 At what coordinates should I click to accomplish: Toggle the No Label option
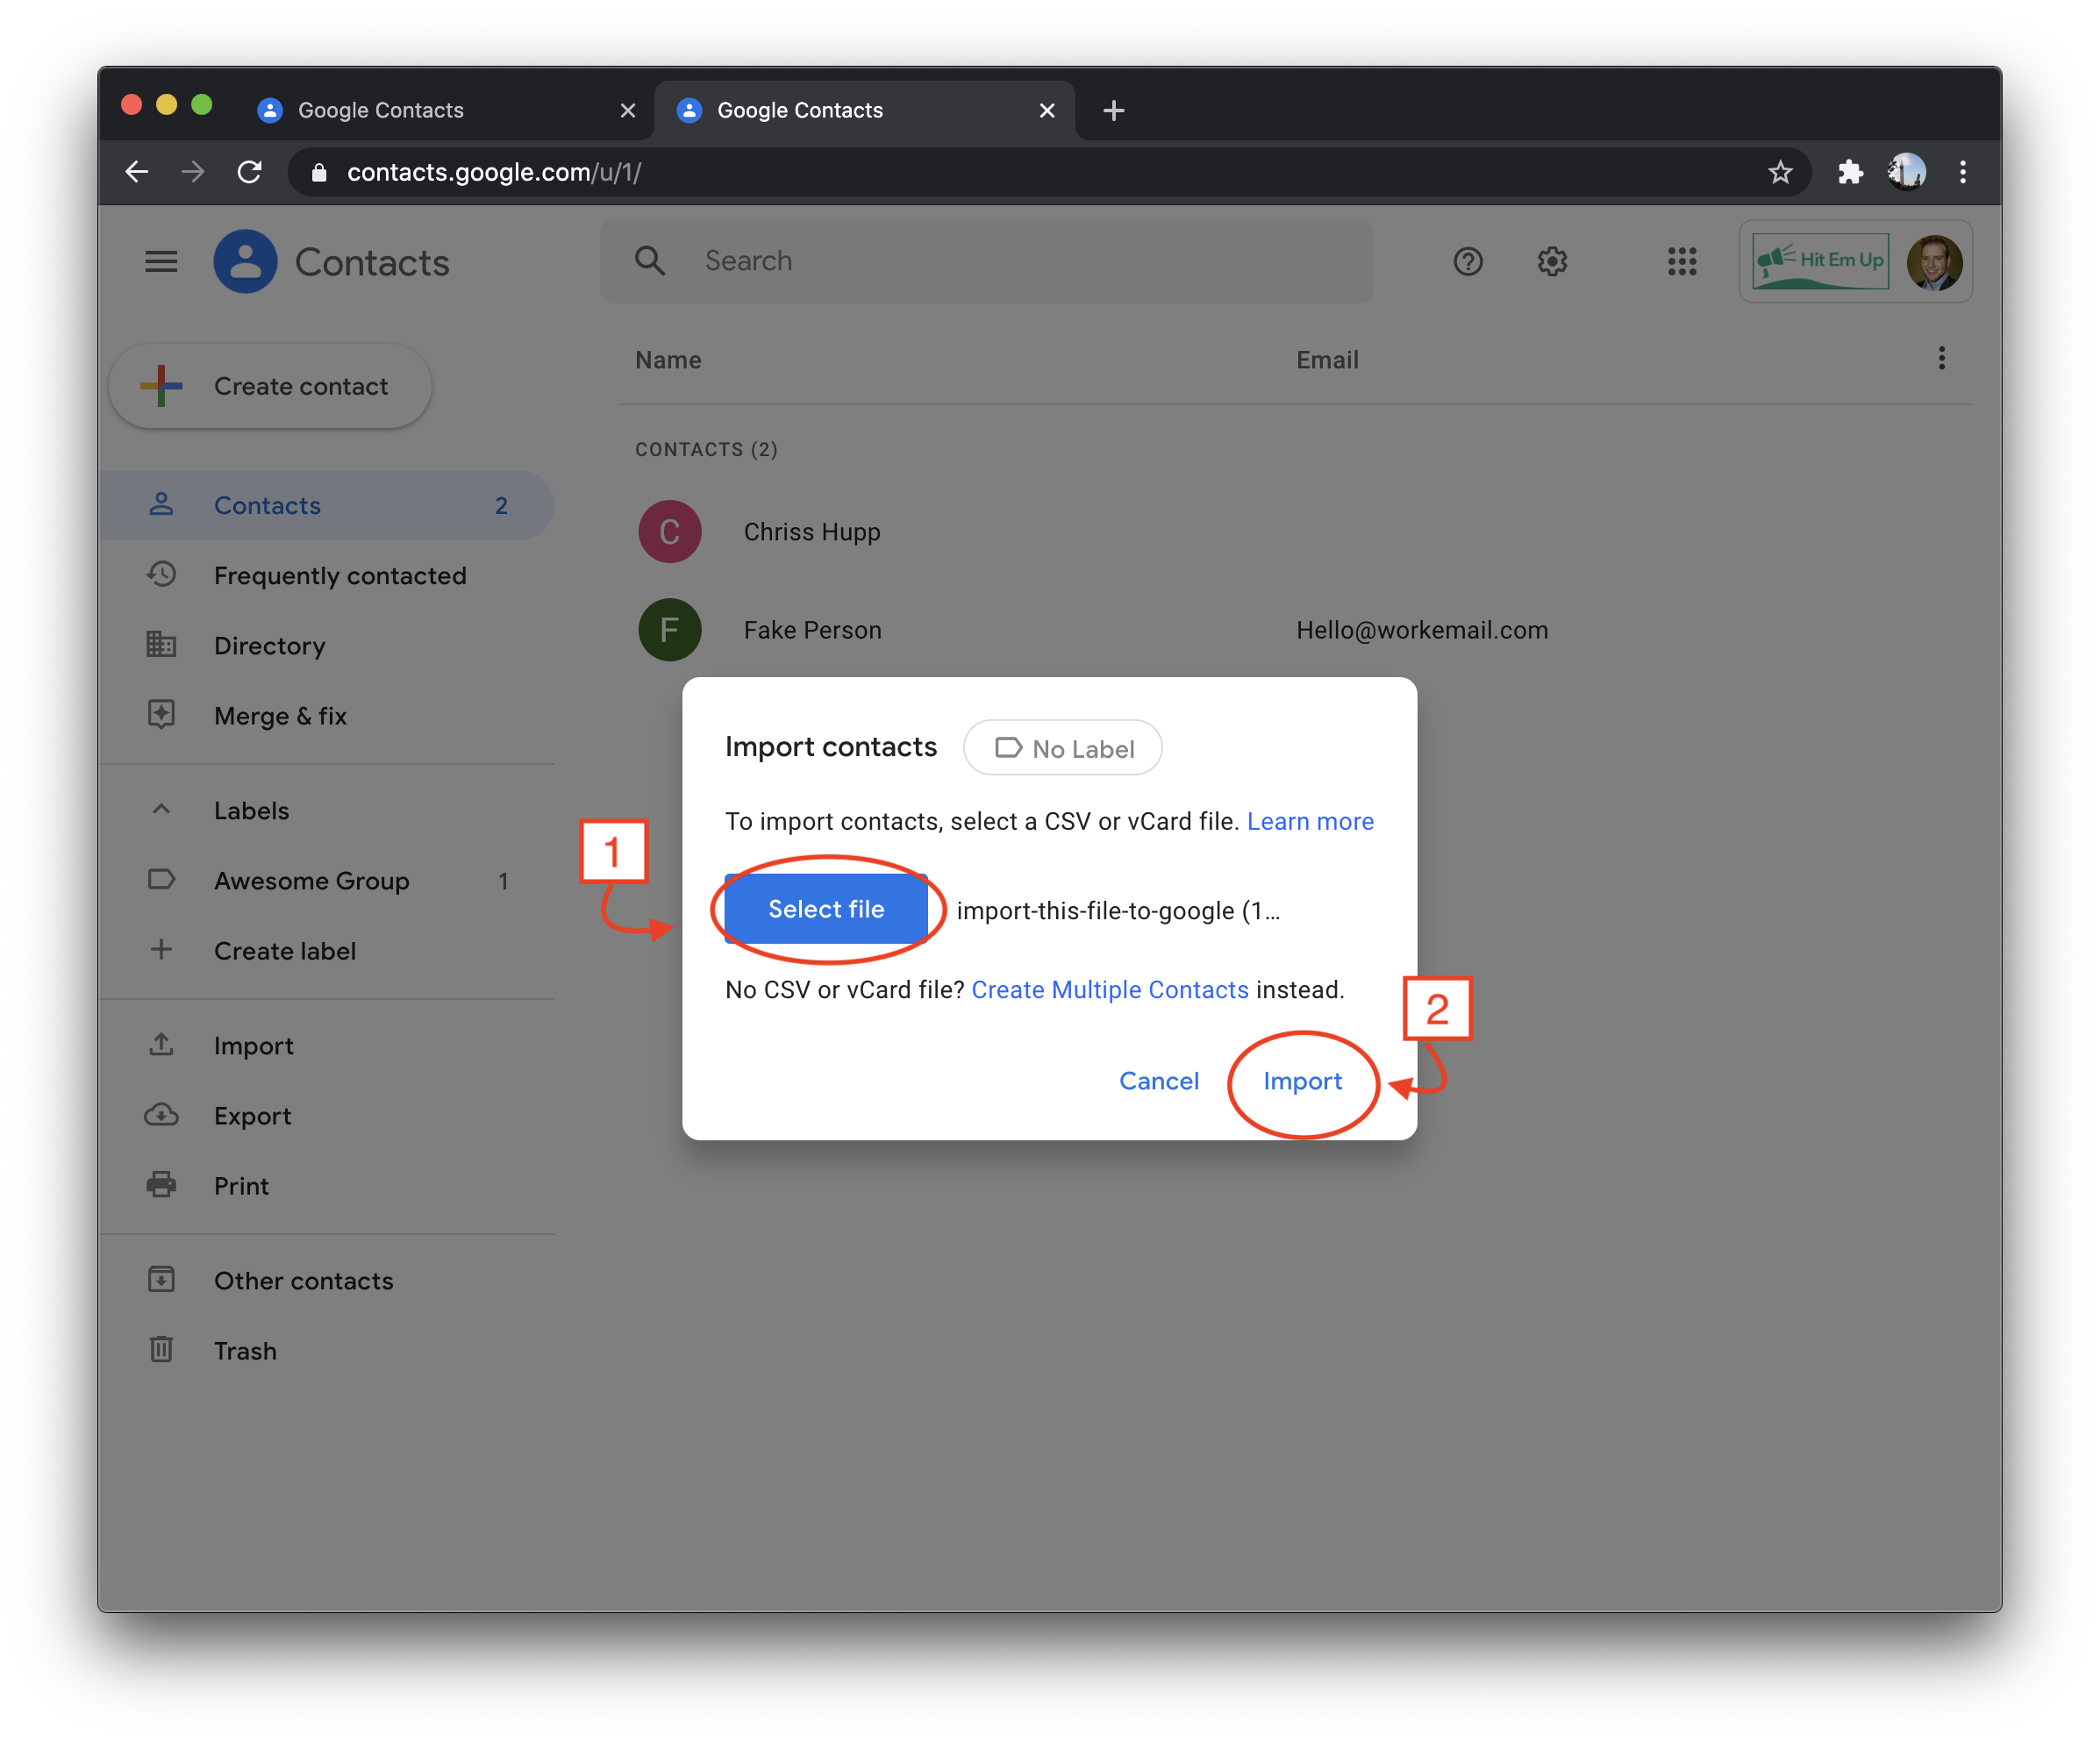click(1062, 746)
